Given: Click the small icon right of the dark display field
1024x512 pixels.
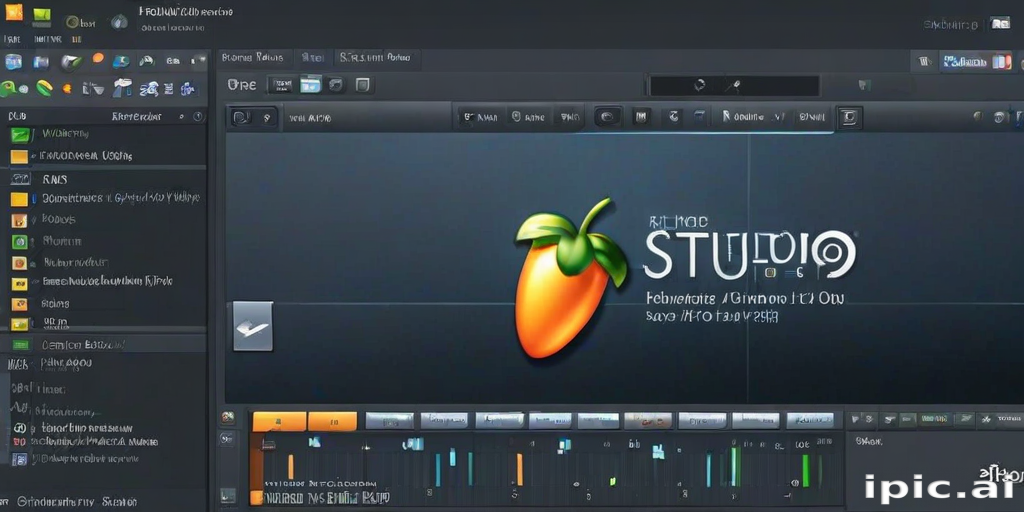Looking at the screenshot, I should (x=863, y=84).
